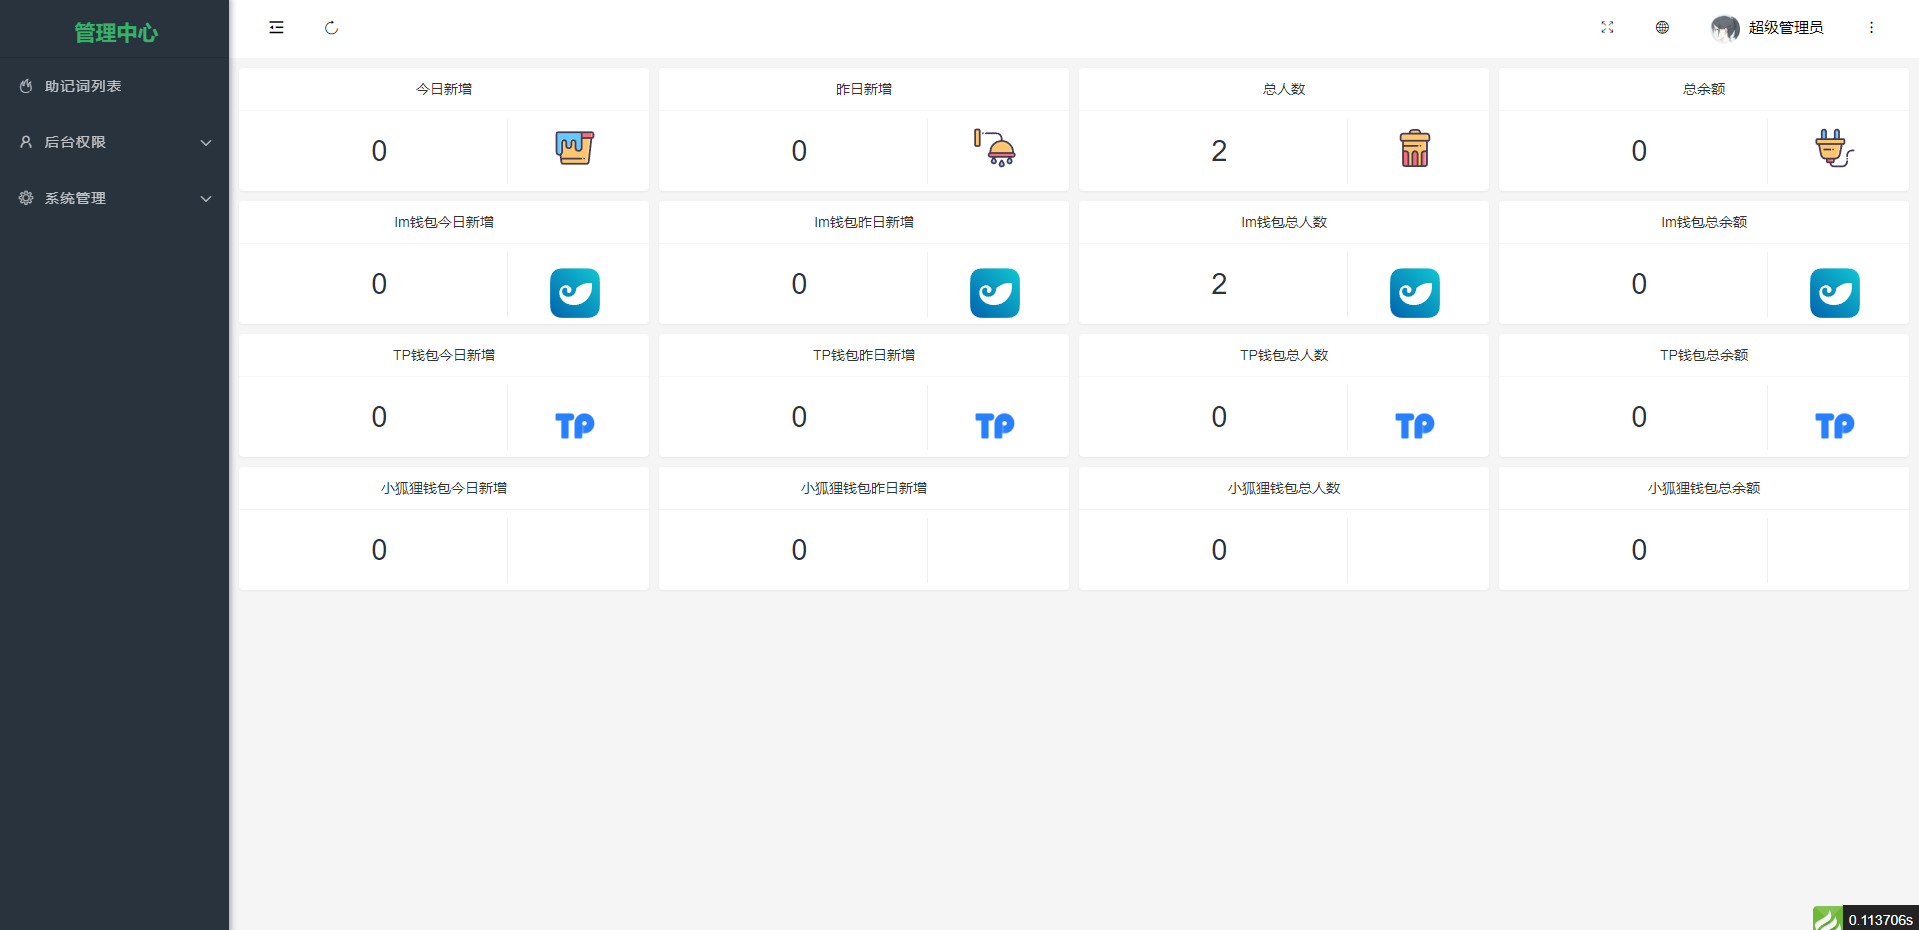The height and width of the screenshot is (930, 1919).
Task: Click the value 0 in 今日新增 card
Action: (x=379, y=151)
